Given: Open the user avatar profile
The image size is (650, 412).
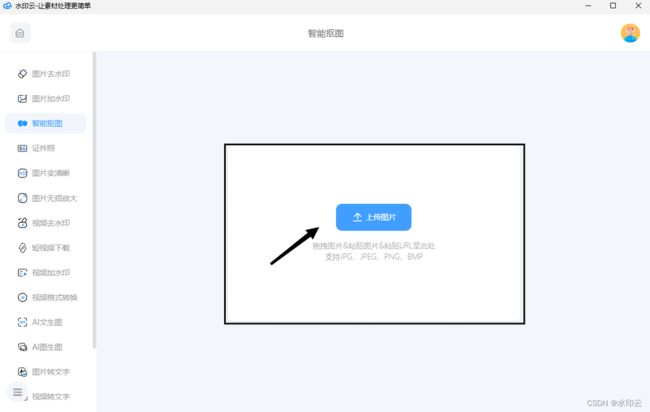Looking at the screenshot, I should pos(630,33).
